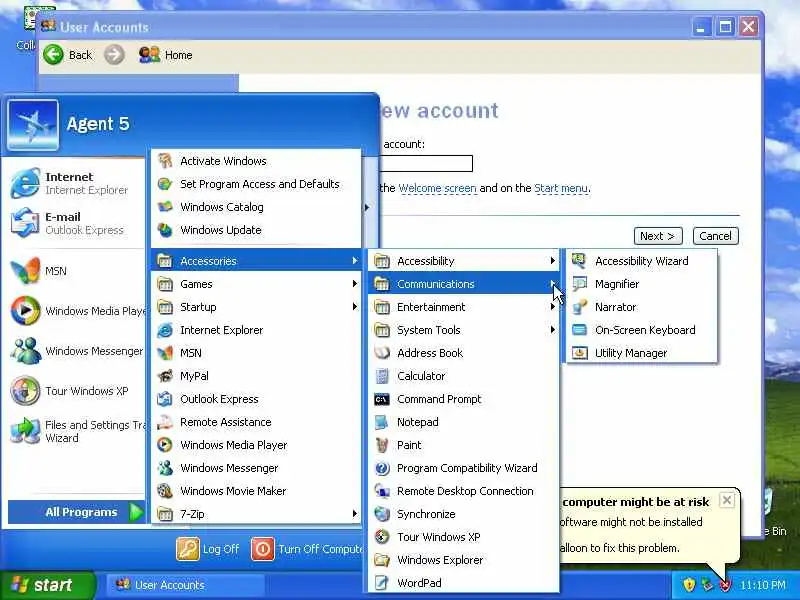Open the Address Book icon
Image resolution: width=800 pixels, height=600 pixels.
[x=382, y=353]
